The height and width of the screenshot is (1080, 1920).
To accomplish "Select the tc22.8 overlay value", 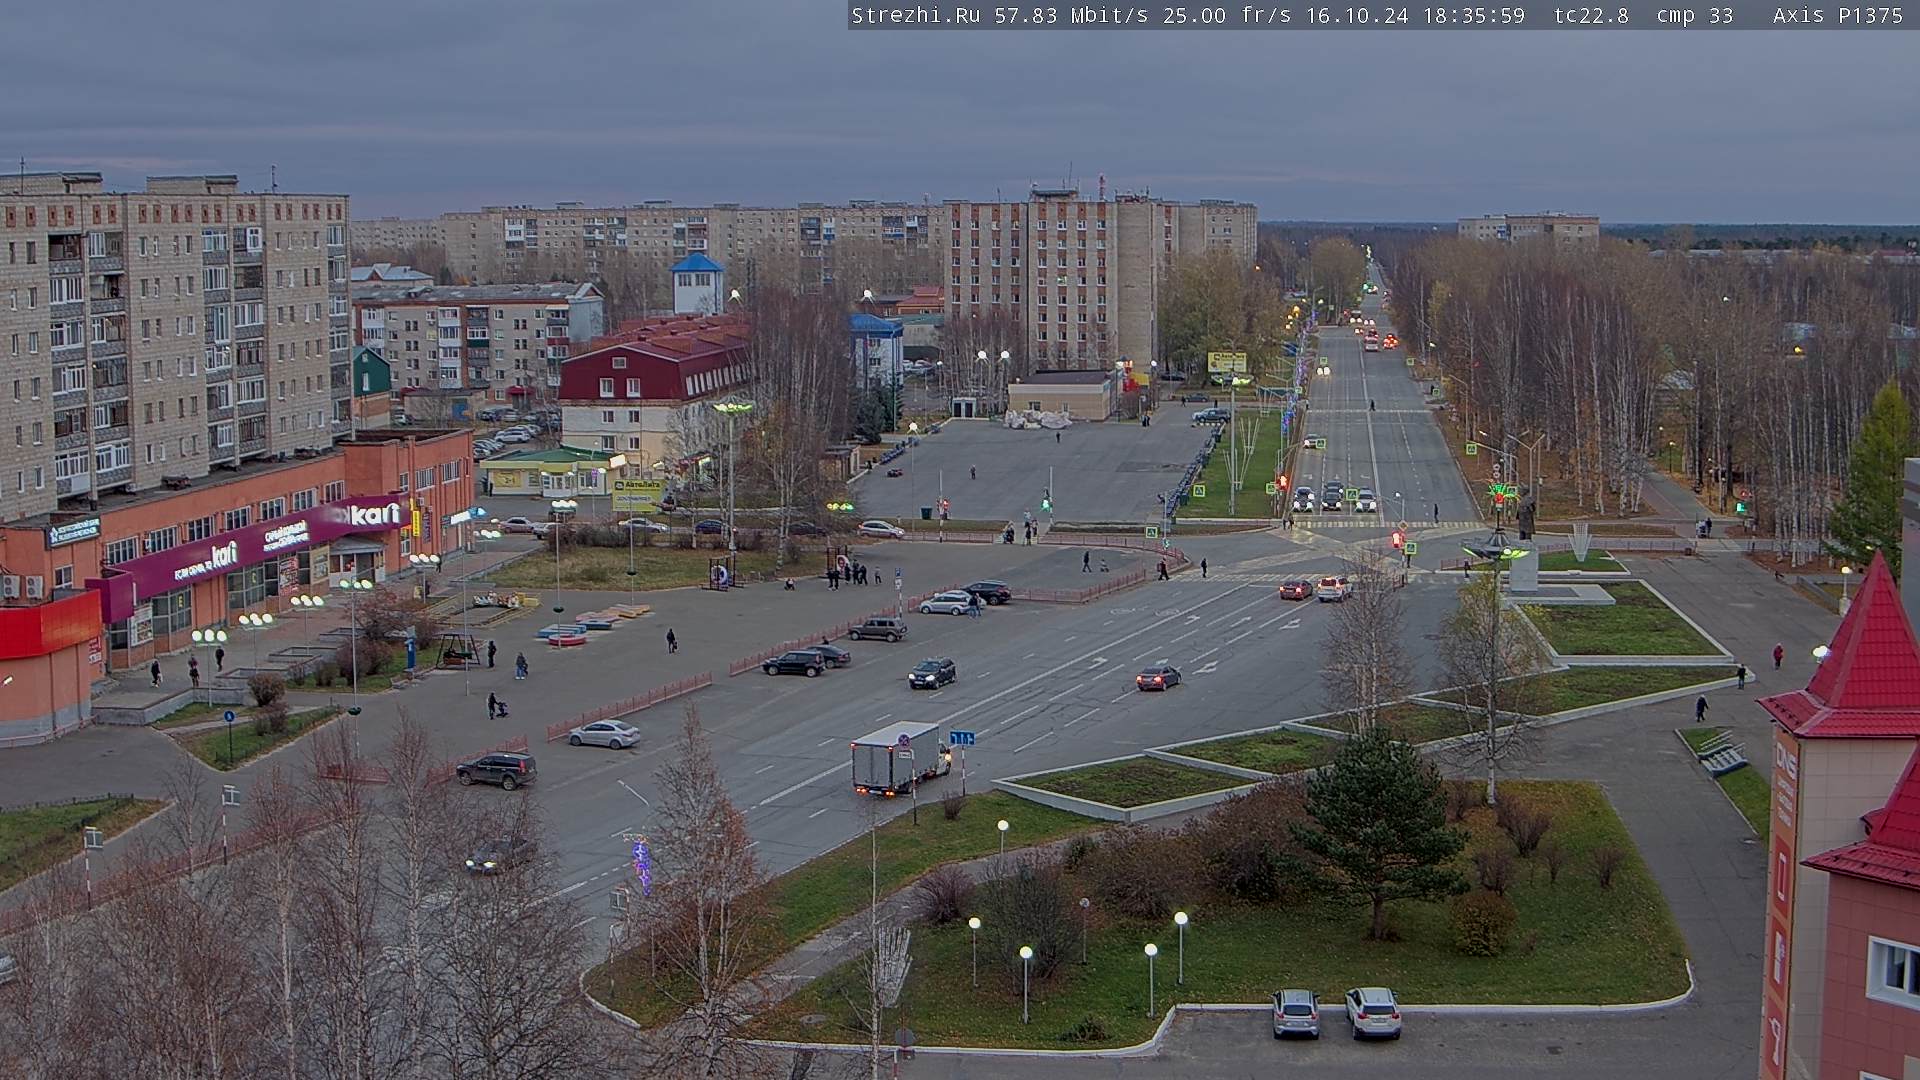I will click(x=1591, y=15).
